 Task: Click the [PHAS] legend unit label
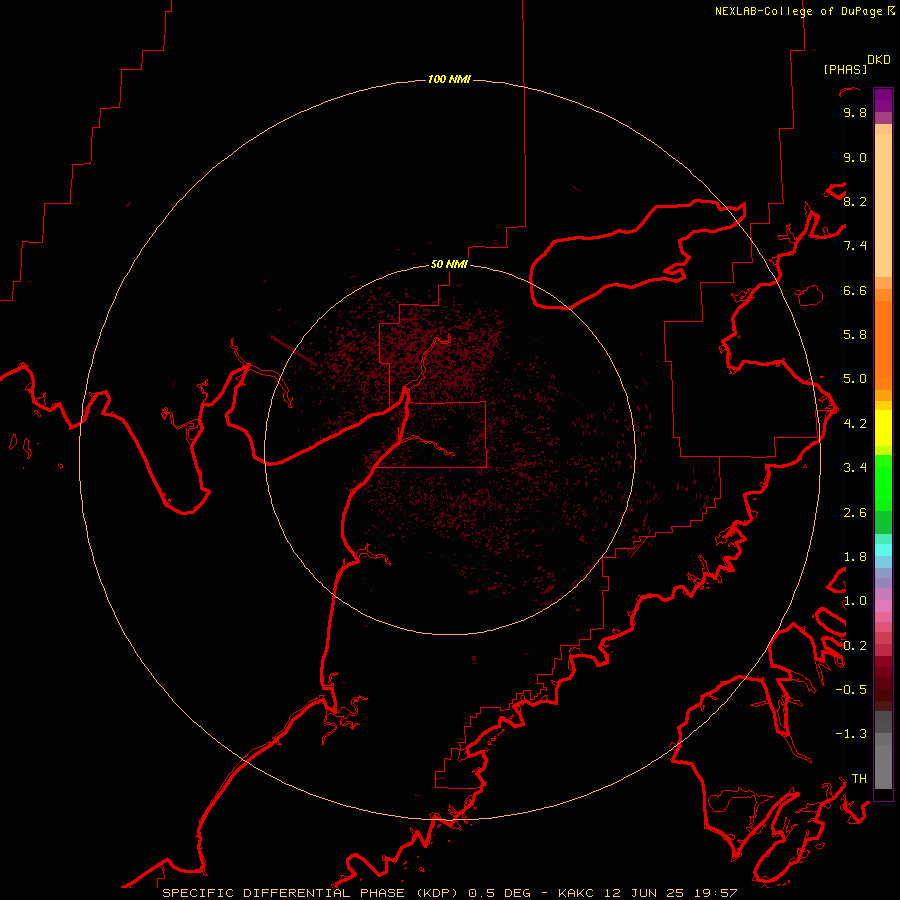845,69
